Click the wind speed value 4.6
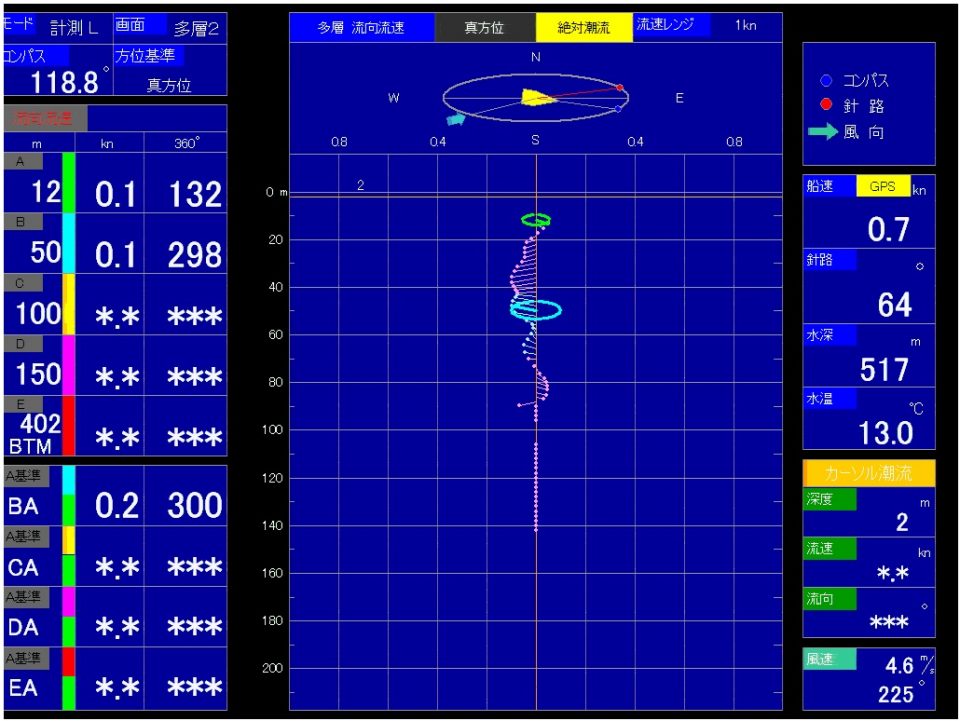Image resolution: width=960 pixels, height=721 pixels. click(899, 665)
